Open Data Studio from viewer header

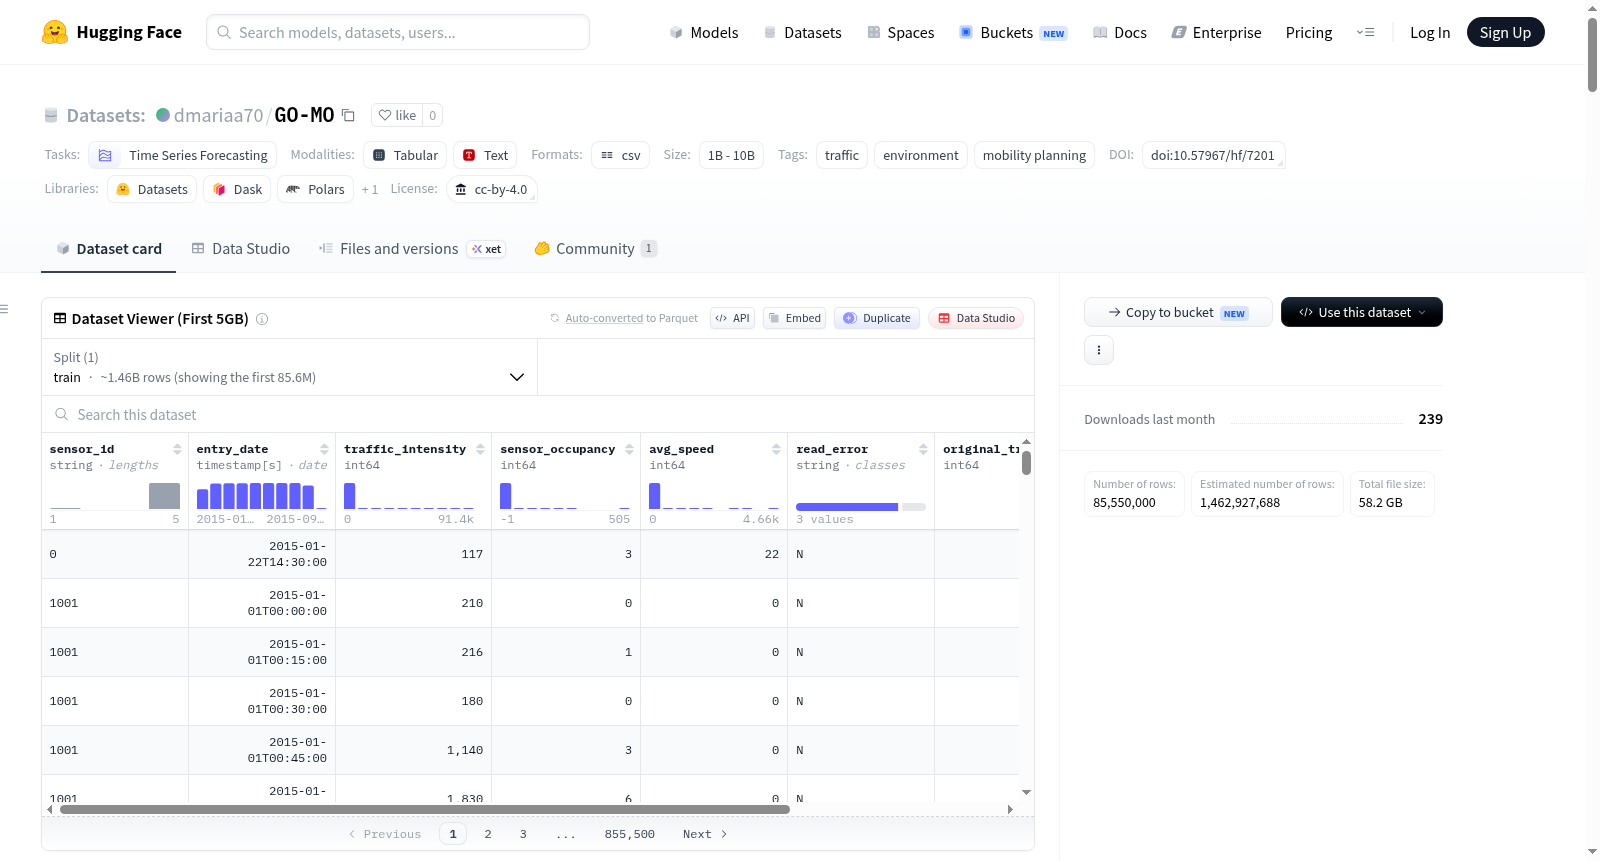tap(976, 318)
